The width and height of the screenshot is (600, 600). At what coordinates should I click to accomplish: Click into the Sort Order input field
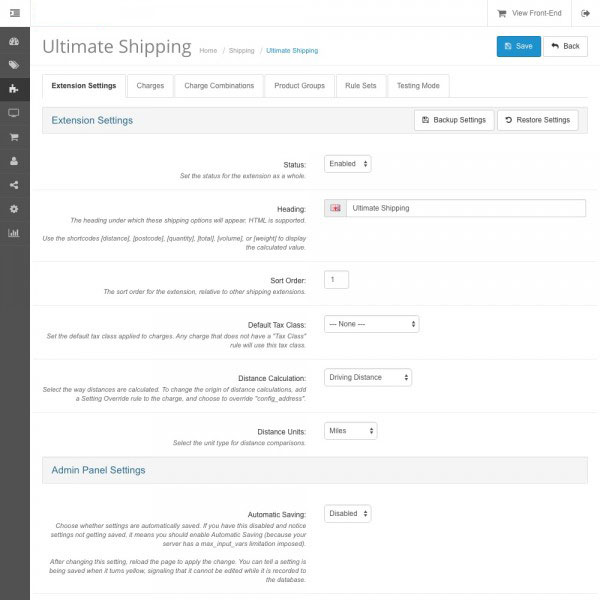pos(337,279)
